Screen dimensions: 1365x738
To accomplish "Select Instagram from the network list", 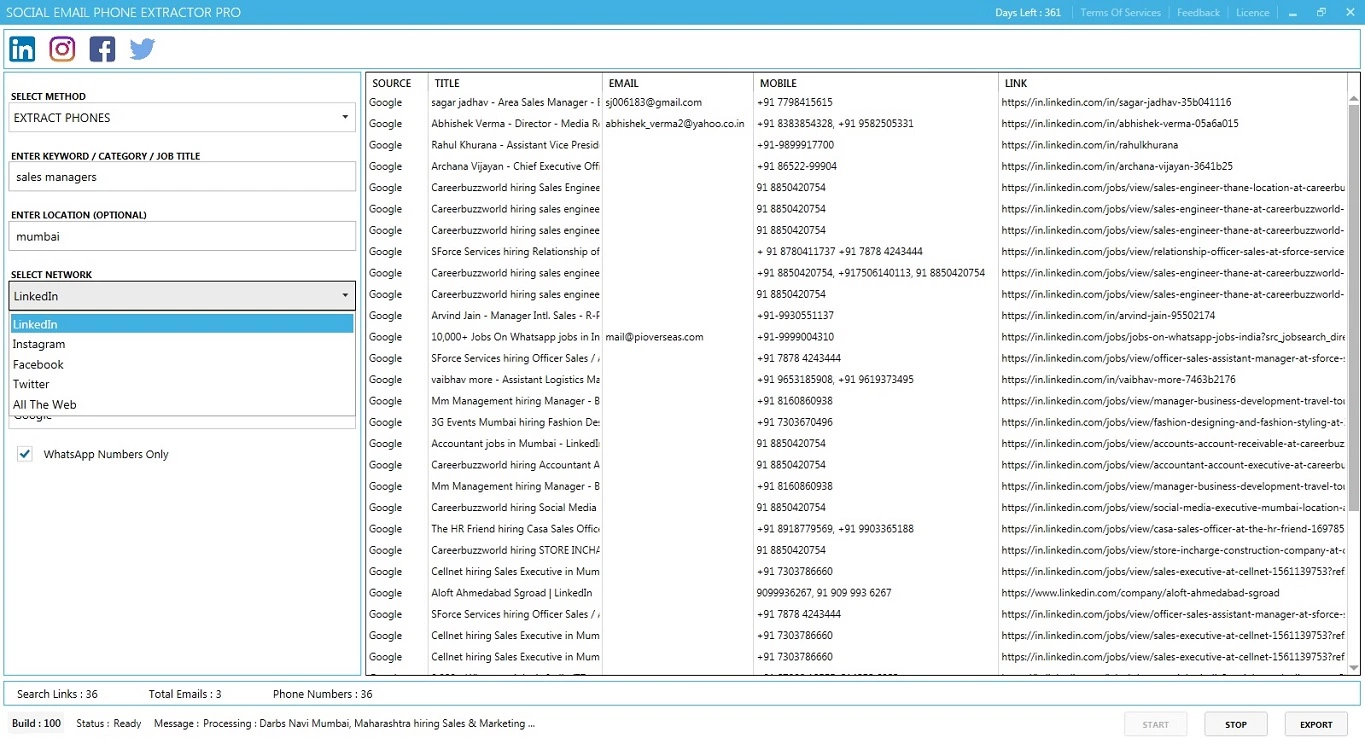I will [39, 344].
